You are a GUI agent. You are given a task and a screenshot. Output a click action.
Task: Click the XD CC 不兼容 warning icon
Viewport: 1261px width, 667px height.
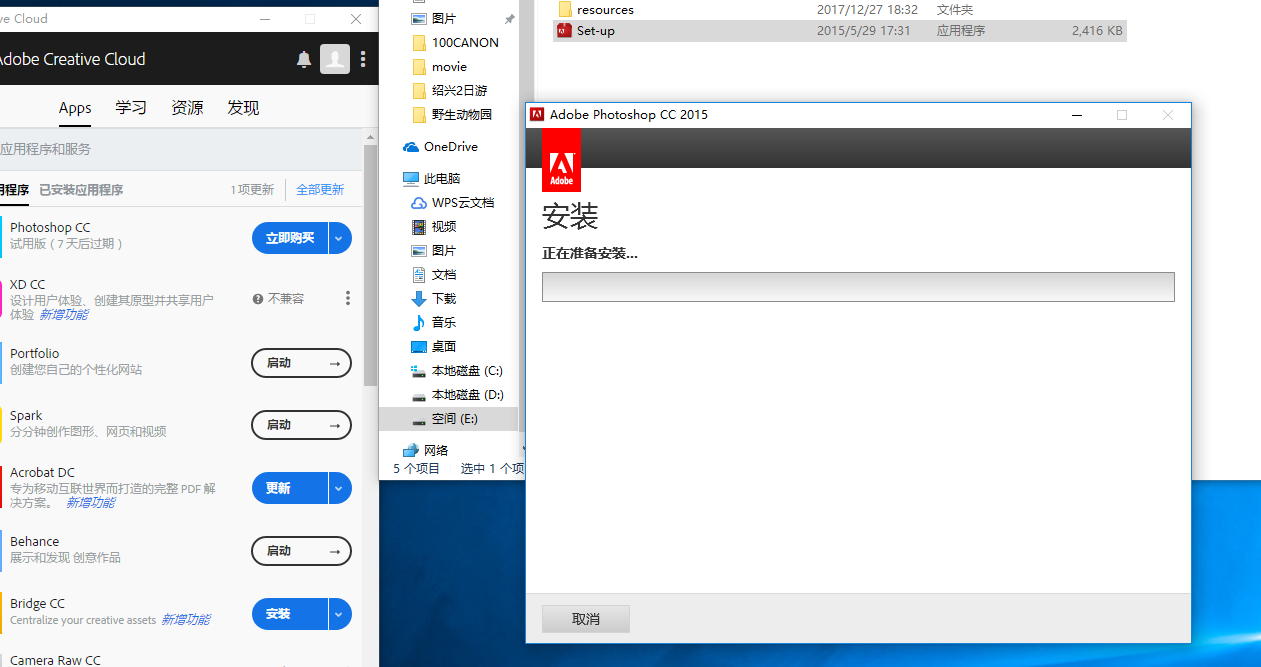pos(258,298)
